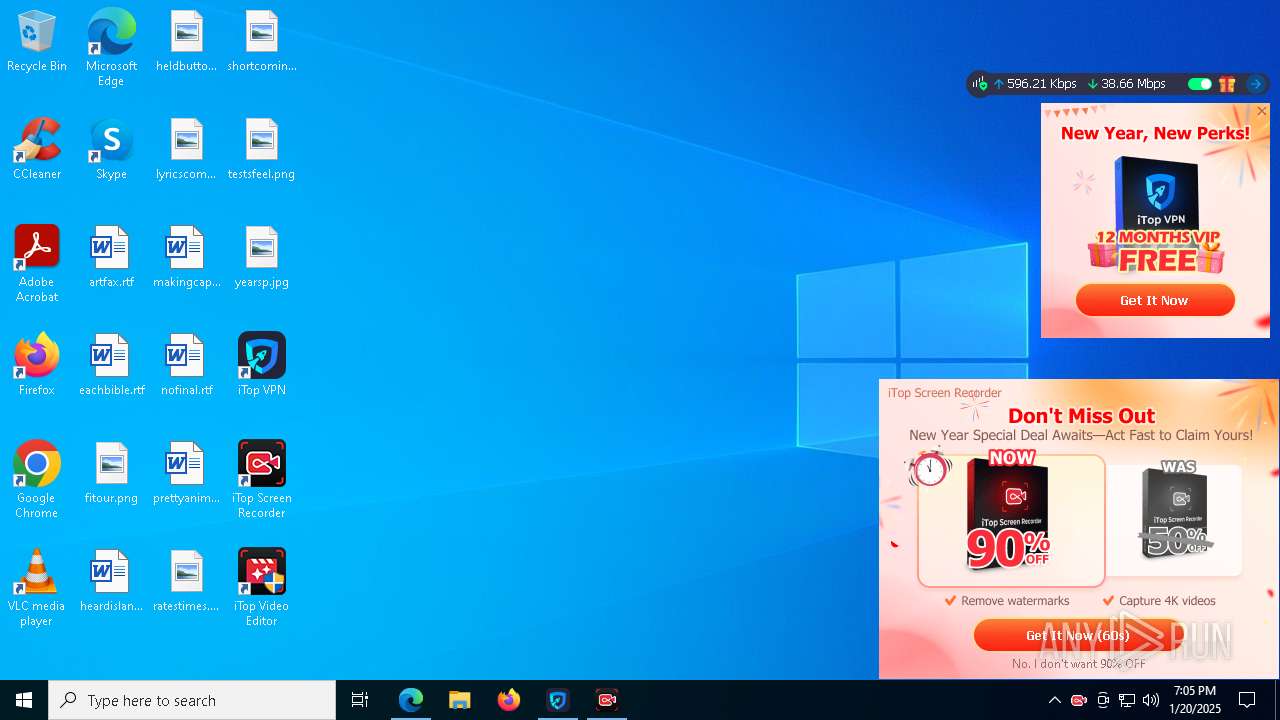Click the No, I don't want 90% OFF link
The image size is (1280, 720).
(1078, 664)
